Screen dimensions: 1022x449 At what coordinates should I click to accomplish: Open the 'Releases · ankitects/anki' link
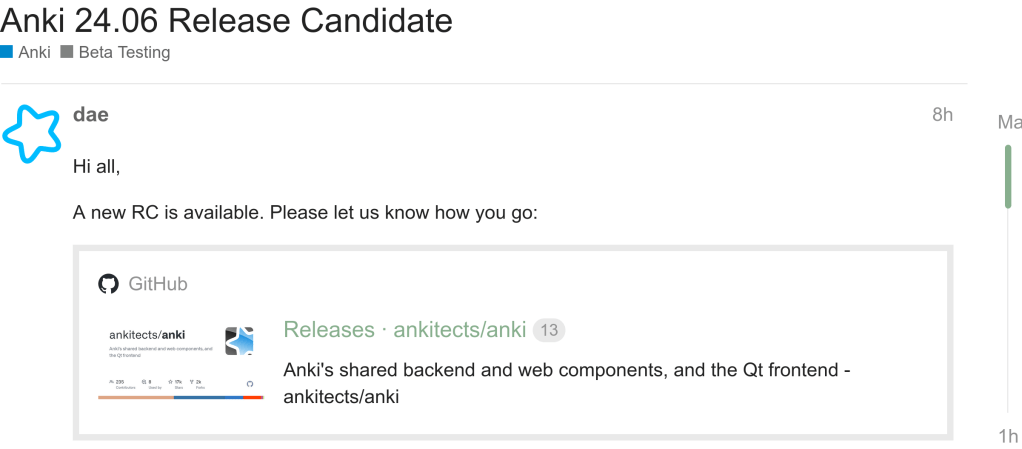click(x=405, y=330)
